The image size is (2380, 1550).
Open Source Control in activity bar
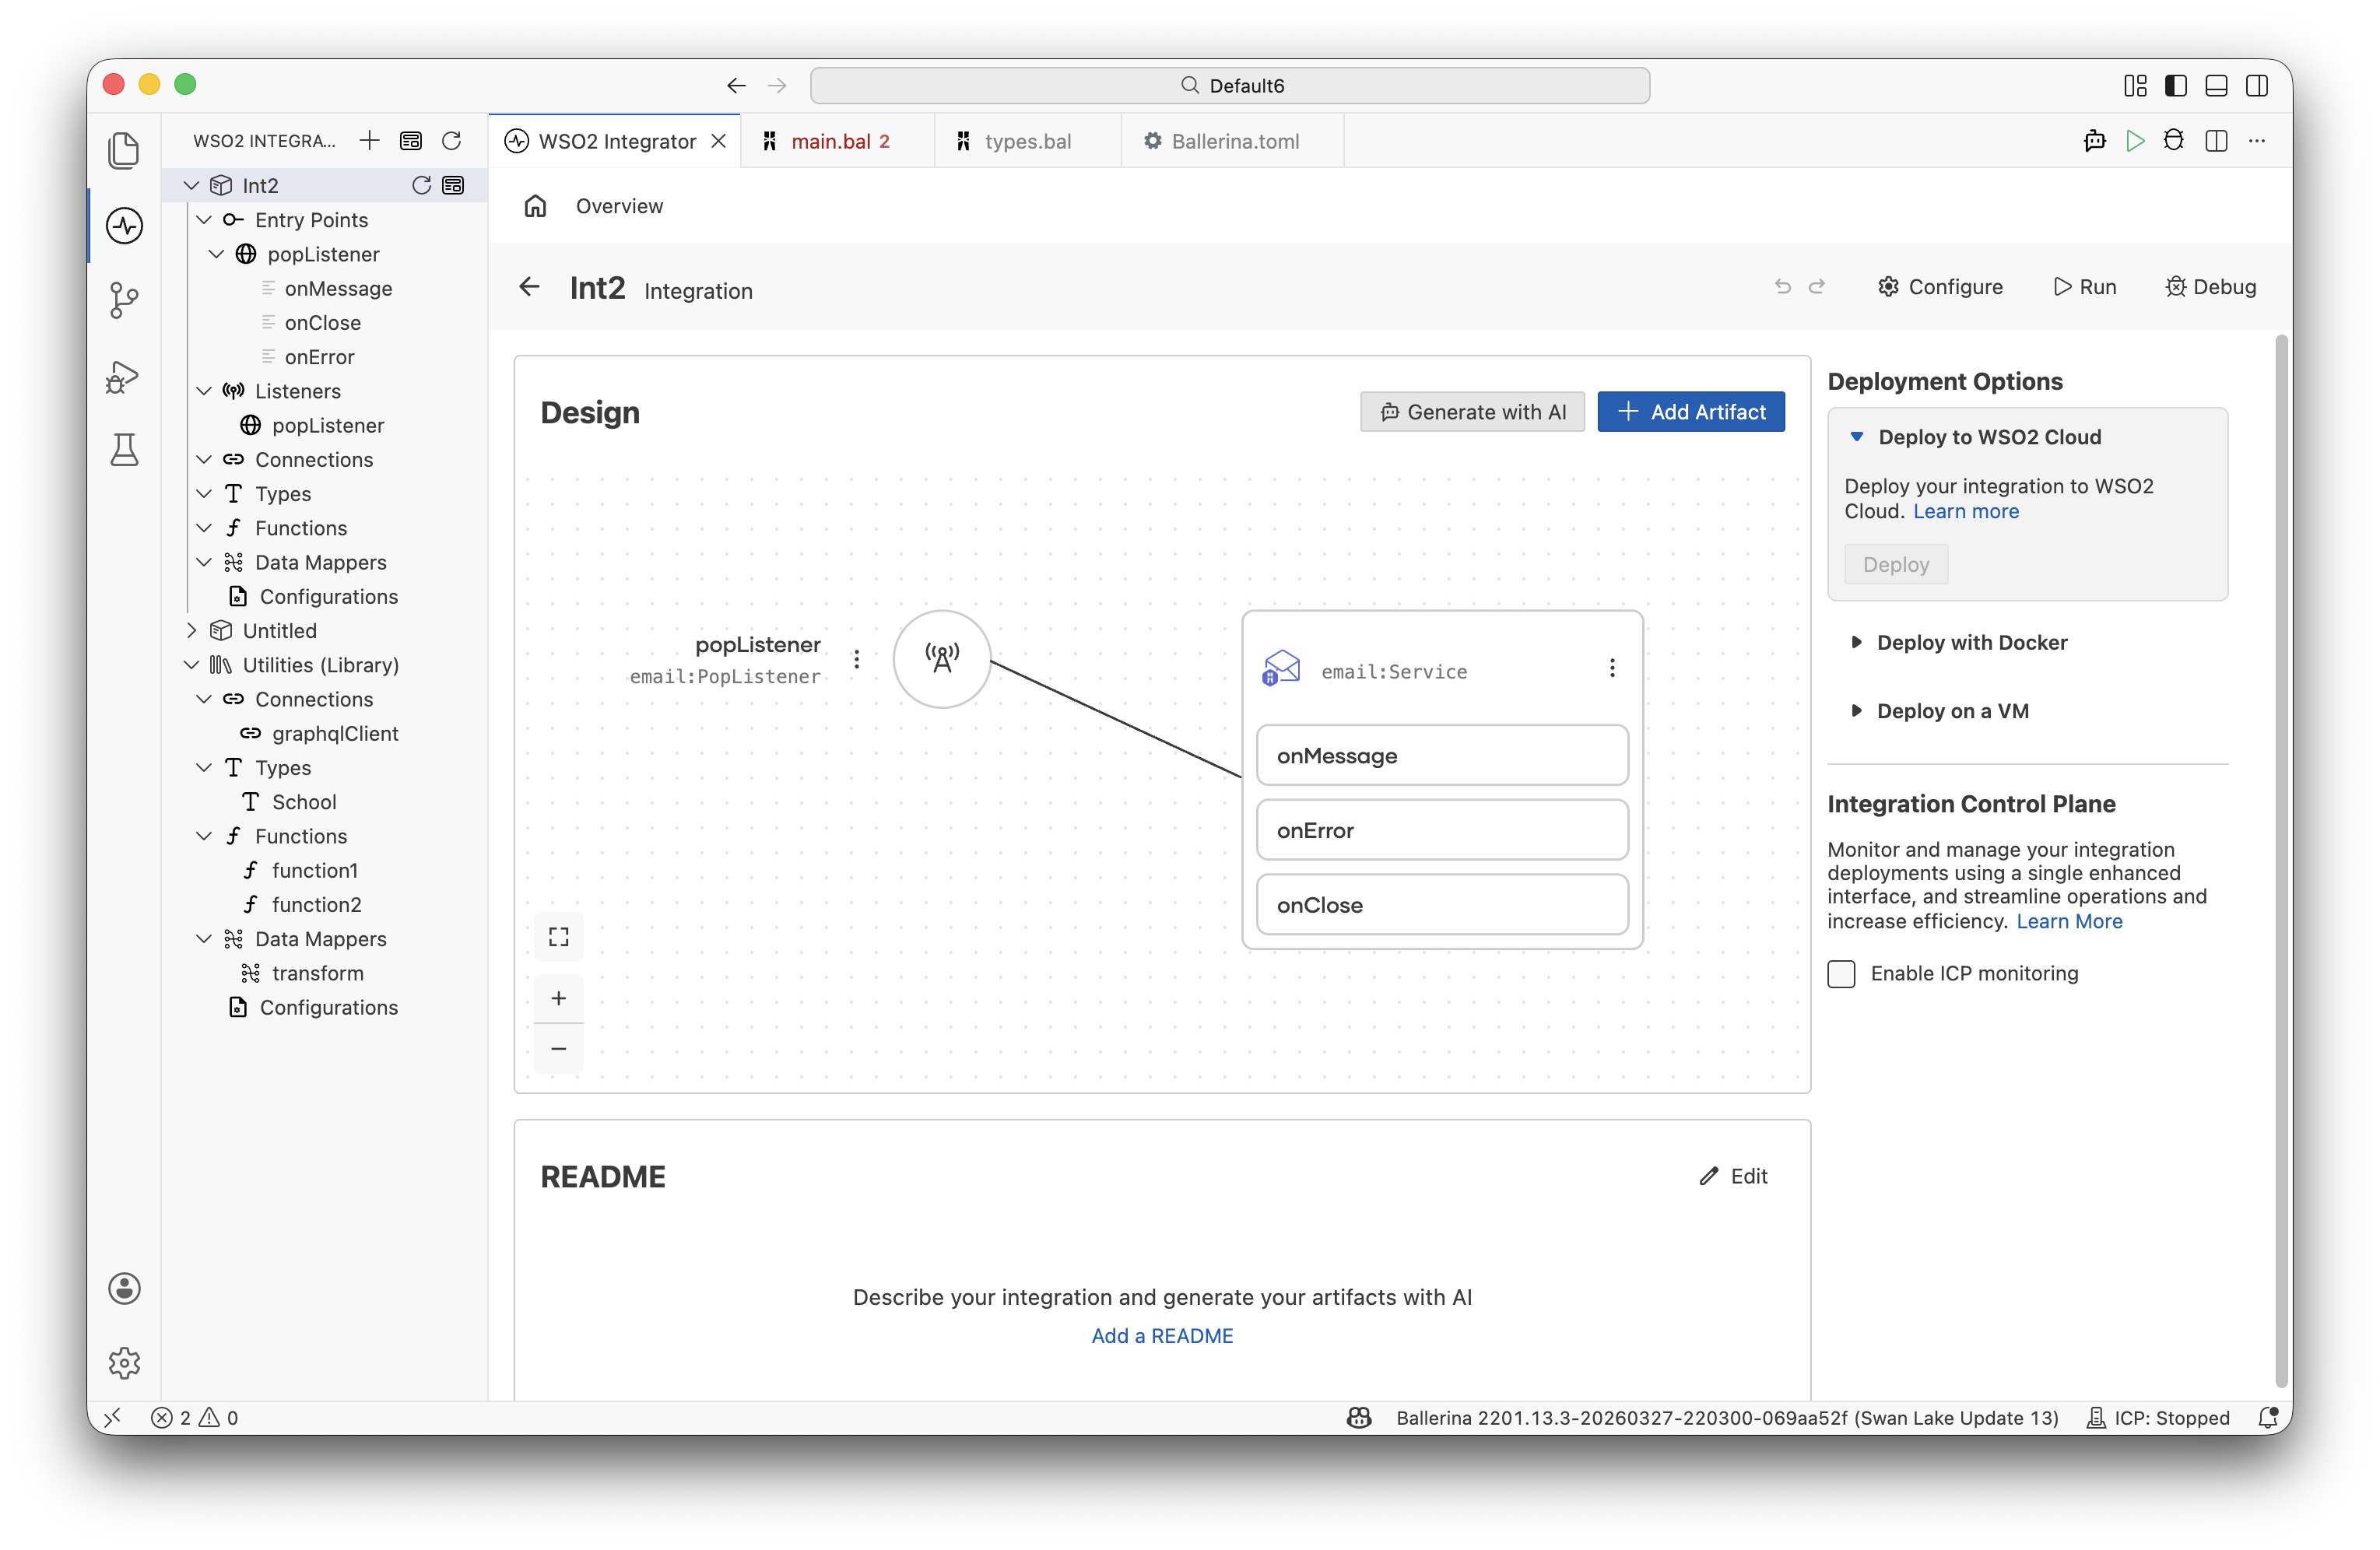[x=124, y=300]
